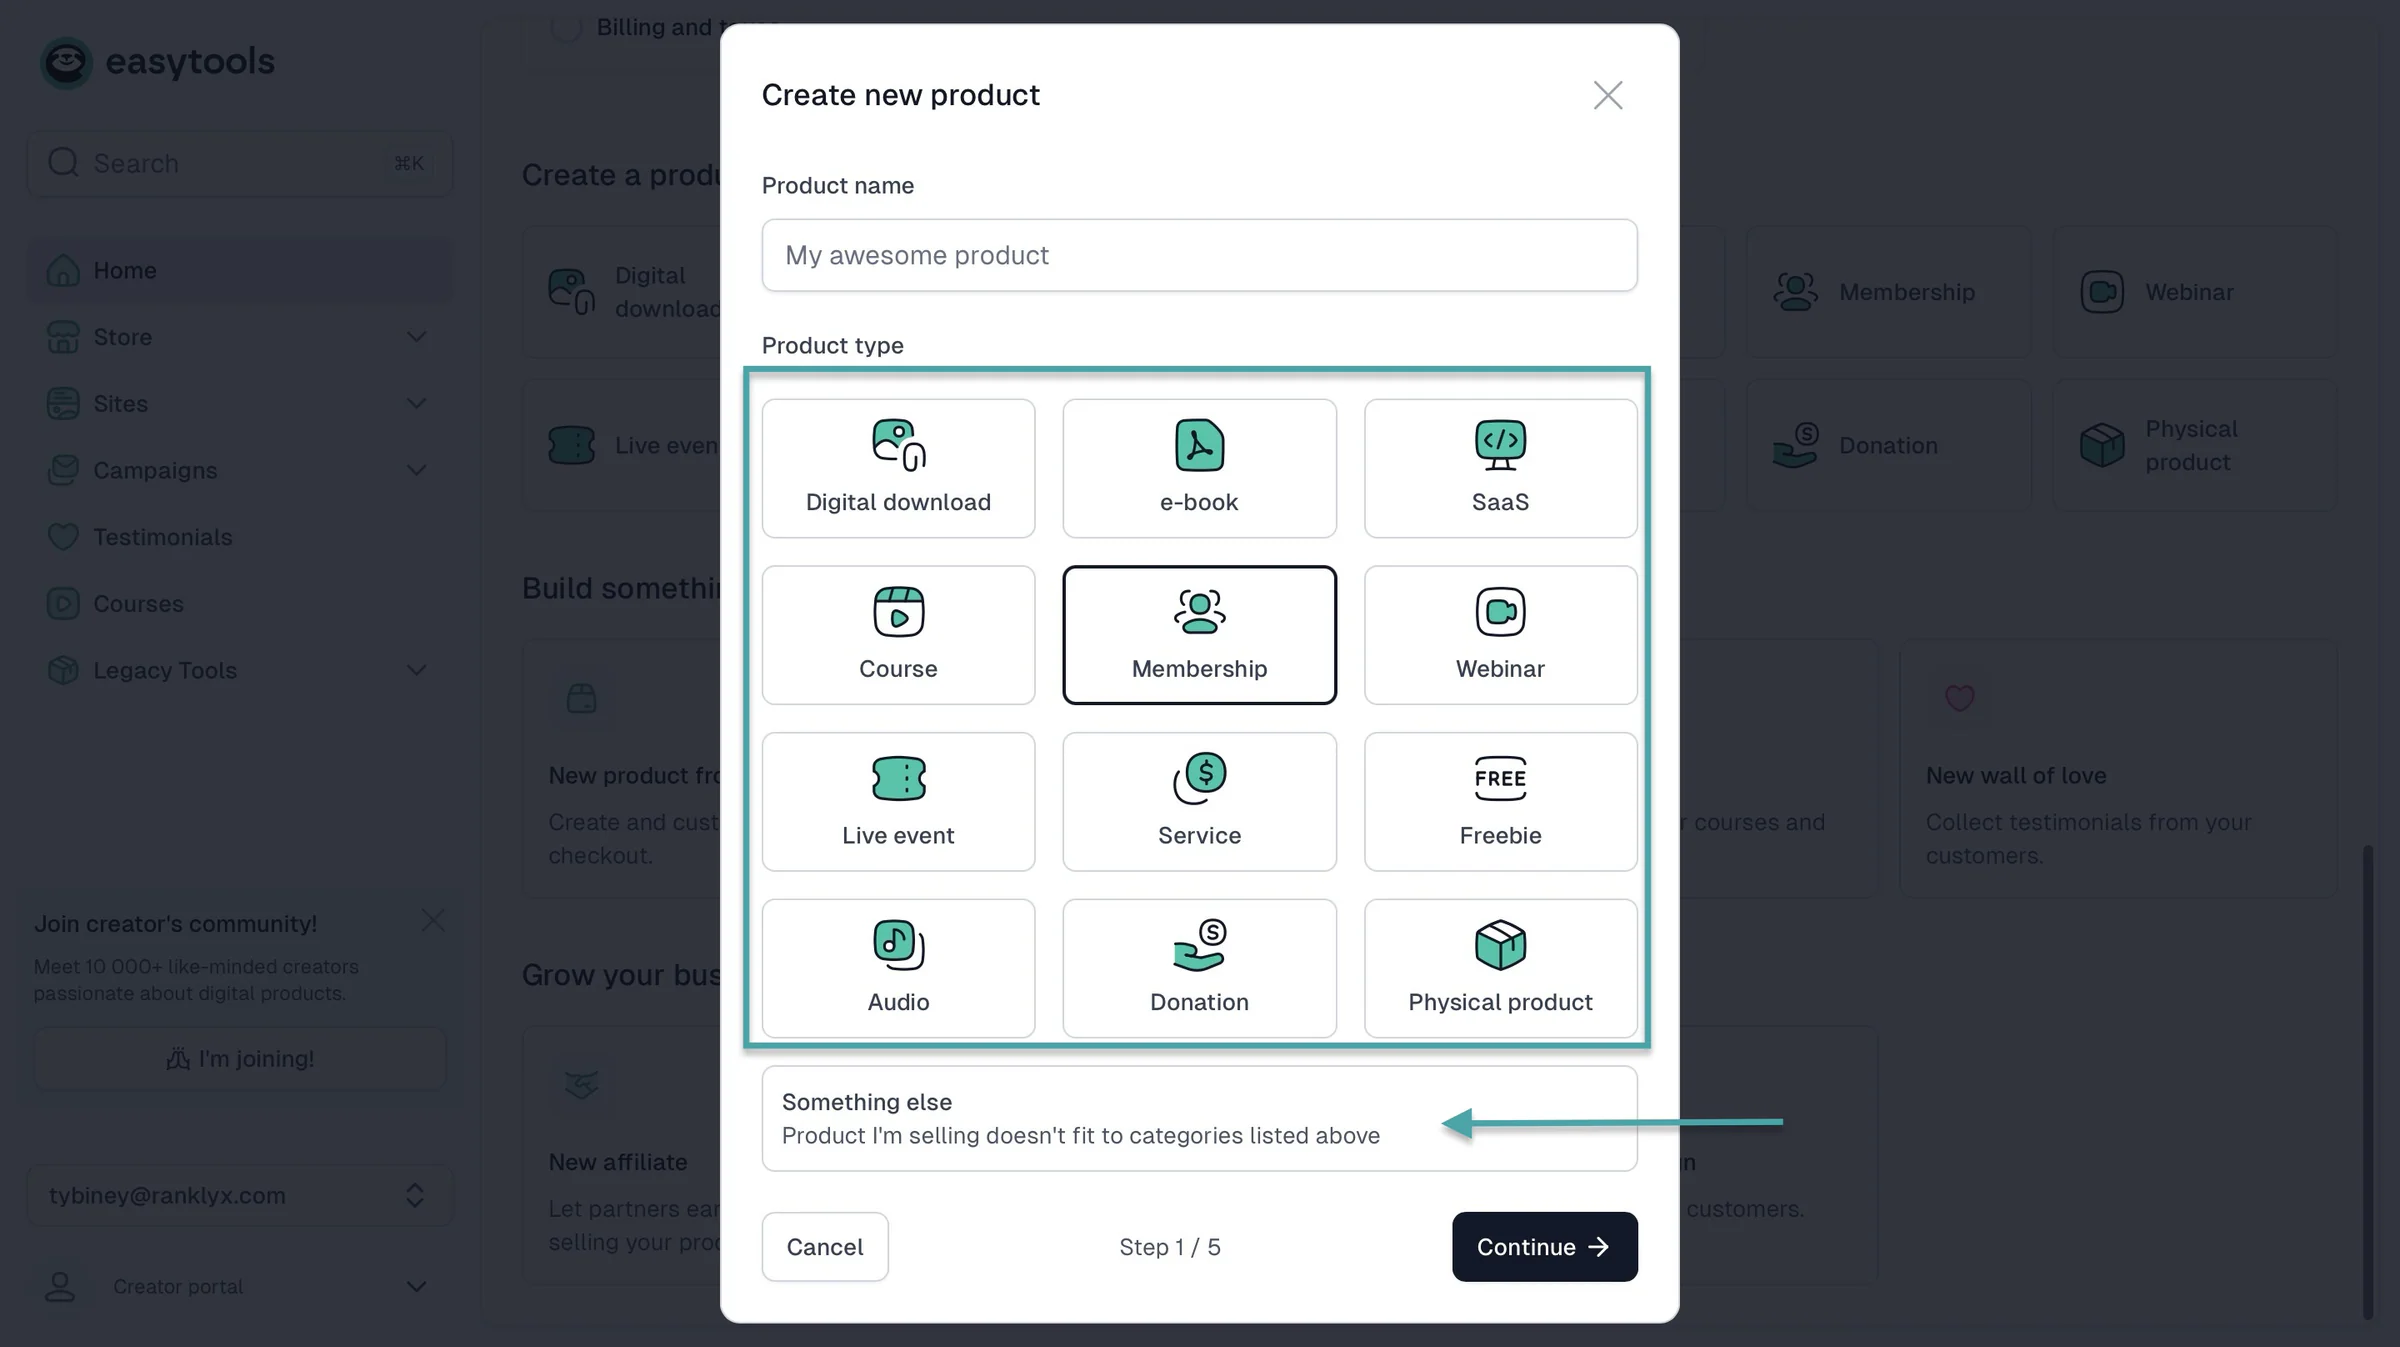Choose the Audio product type
The image size is (2400, 1347).
[x=898, y=968]
